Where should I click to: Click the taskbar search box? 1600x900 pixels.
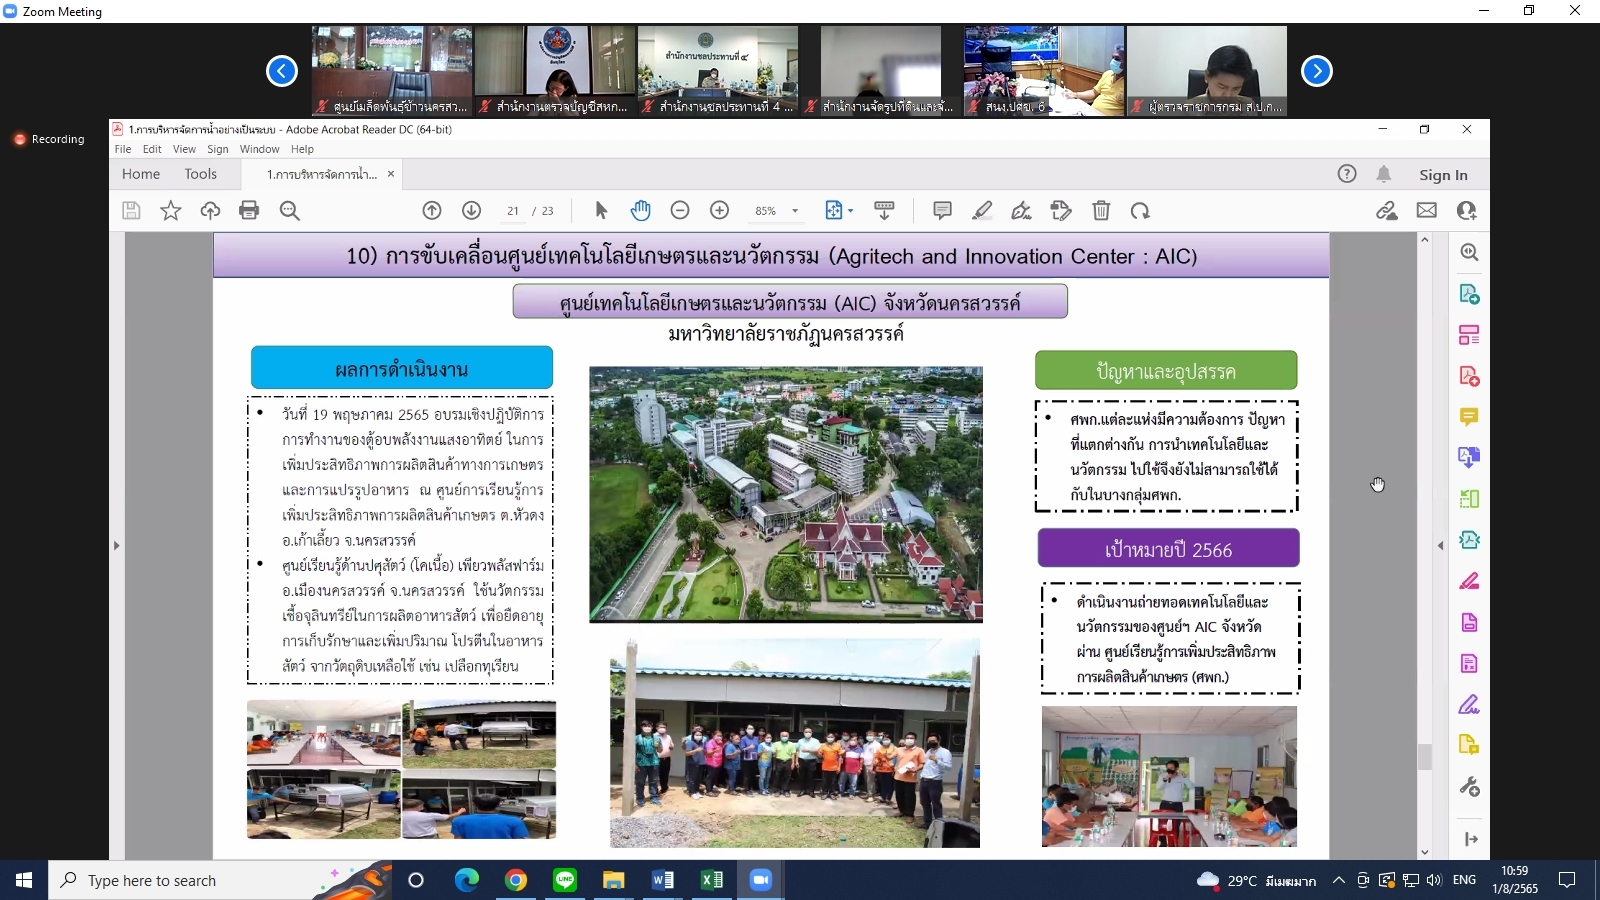pyautogui.click(x=220, y=880)
